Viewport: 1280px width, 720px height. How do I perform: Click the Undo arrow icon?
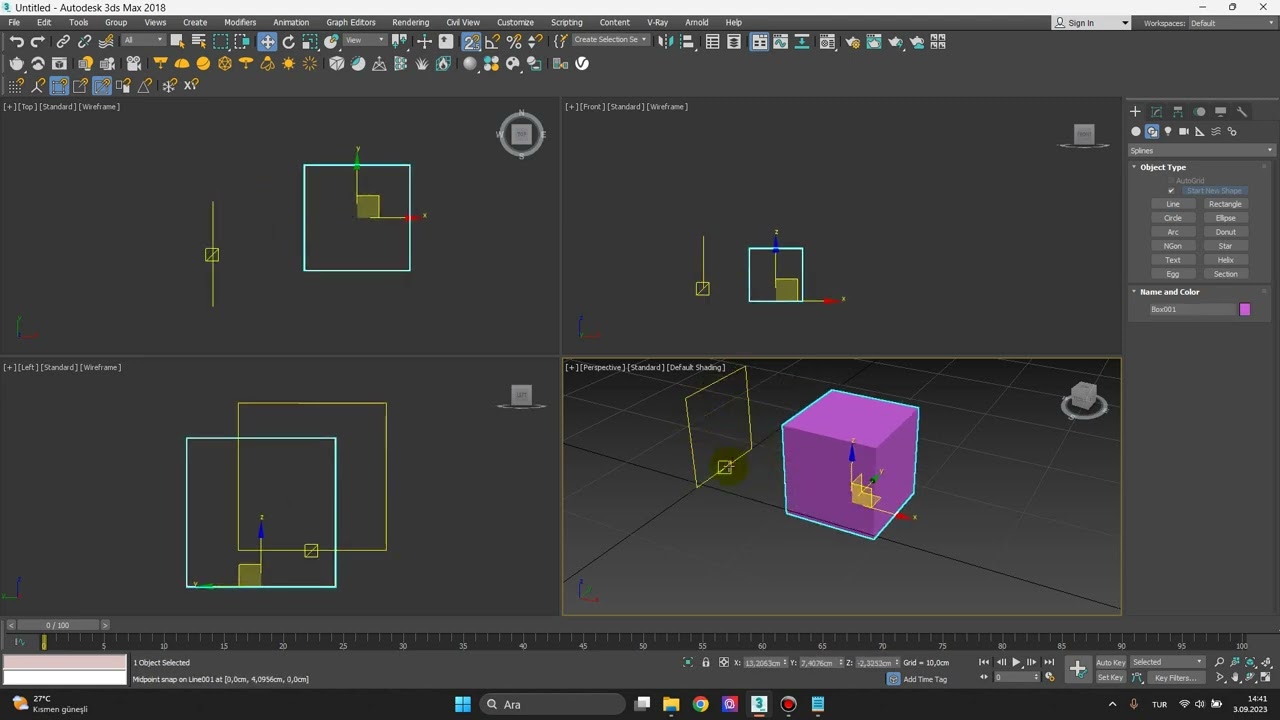pyautogui.click(x=16, y=41)
